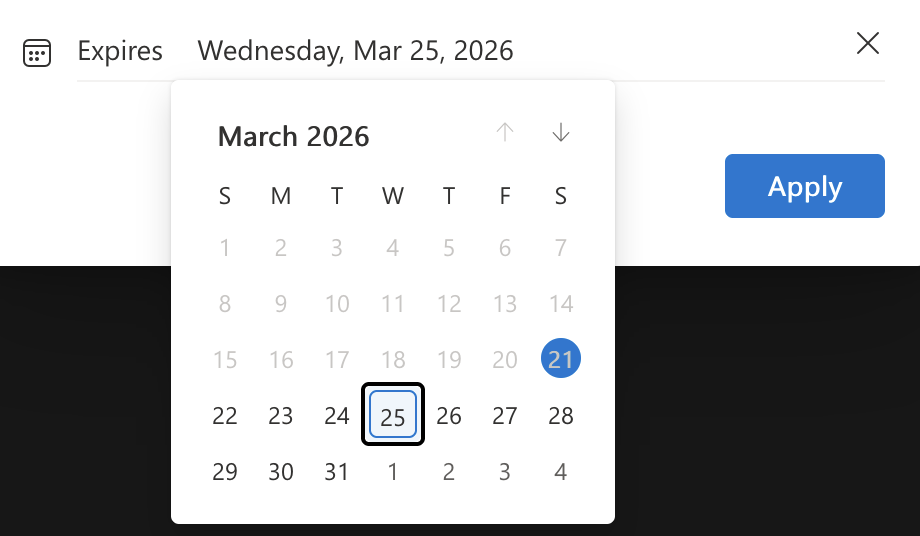Viewport: 920px width, 536px height.
Task: Select today's date, March 21
Action: (x=561, y=359)
